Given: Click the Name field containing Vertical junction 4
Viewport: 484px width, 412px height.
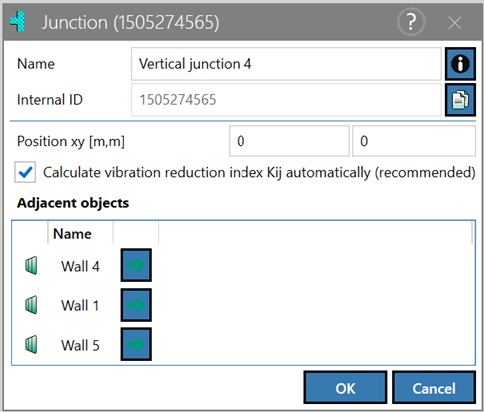Looking at the screenshot, I should [286, 64].
